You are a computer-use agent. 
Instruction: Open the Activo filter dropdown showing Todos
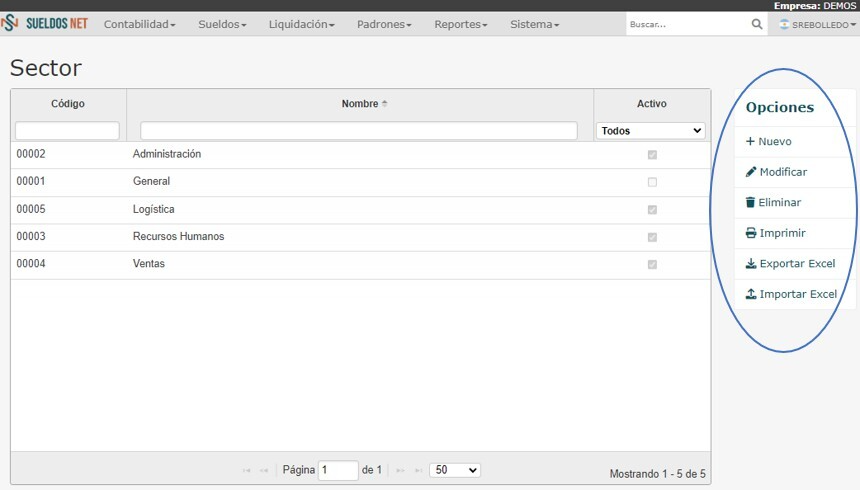(x=650, y=131)
